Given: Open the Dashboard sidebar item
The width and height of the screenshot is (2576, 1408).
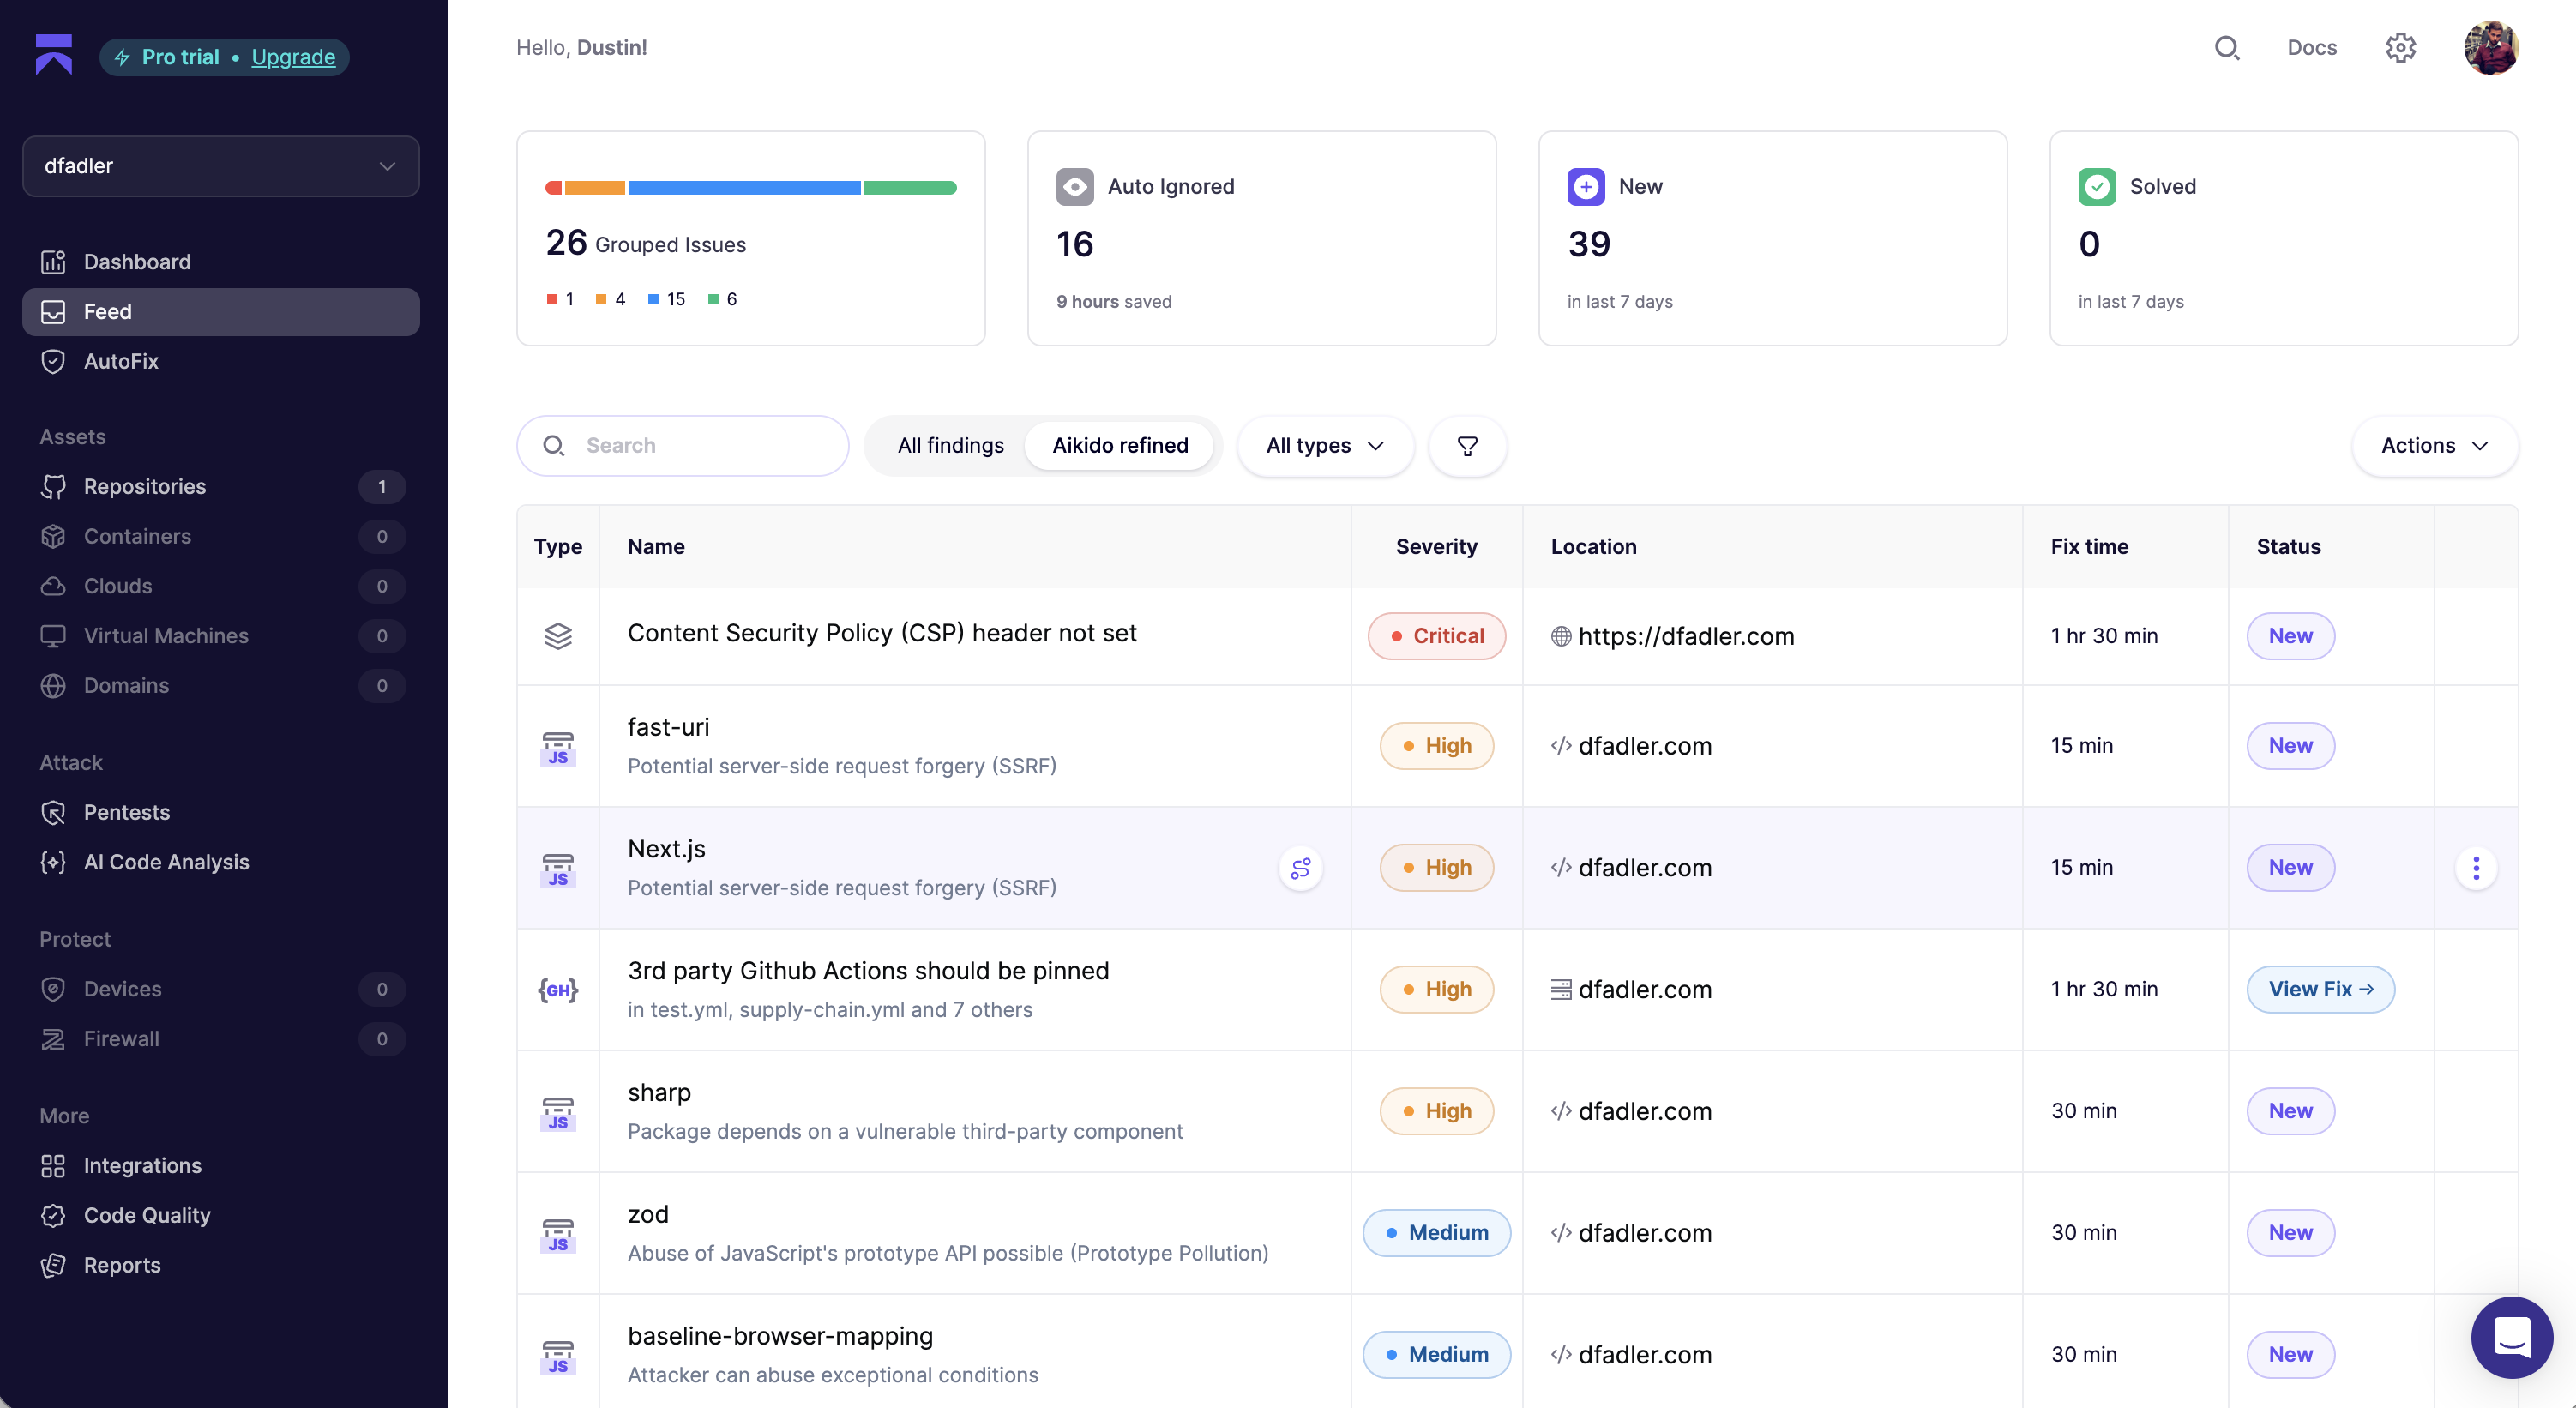Looking at the screenshot, I should click(x=220, y=262).
